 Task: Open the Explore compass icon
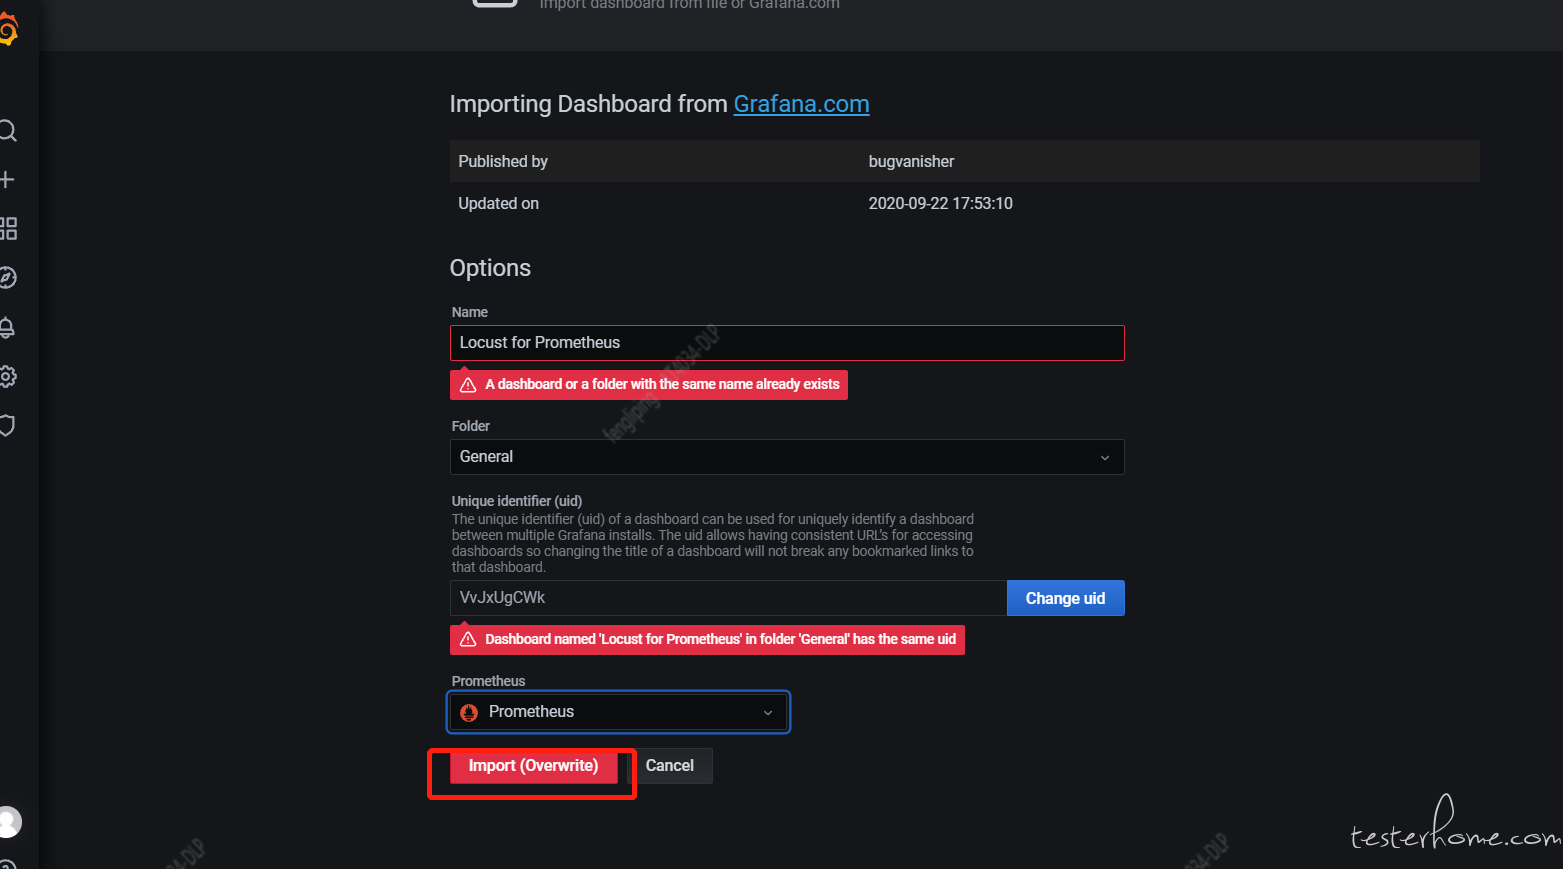(8, 278)
